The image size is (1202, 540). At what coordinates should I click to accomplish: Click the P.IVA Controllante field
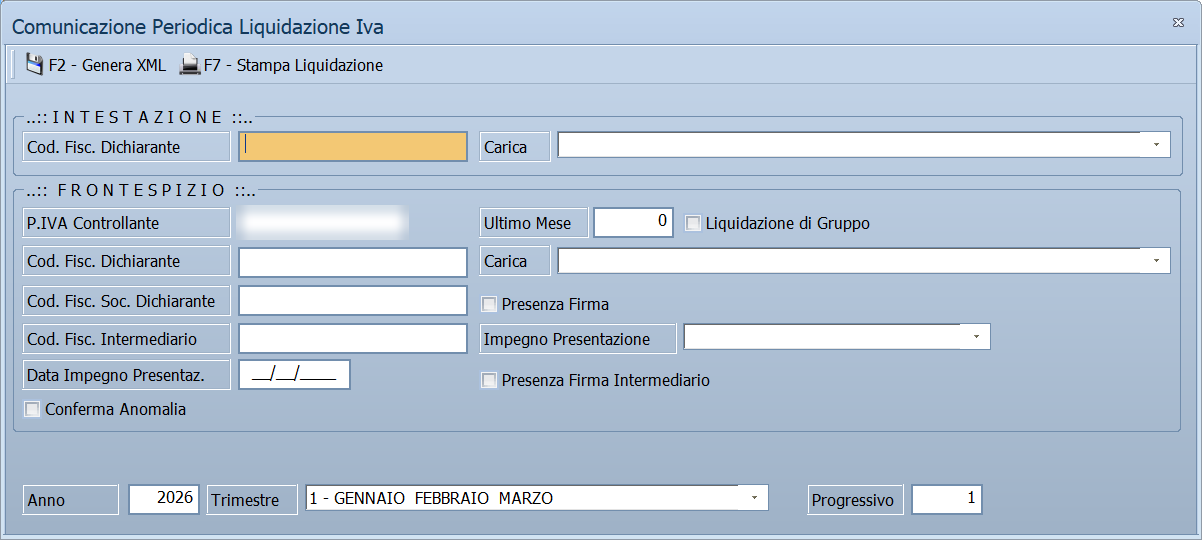pos(324,222)
